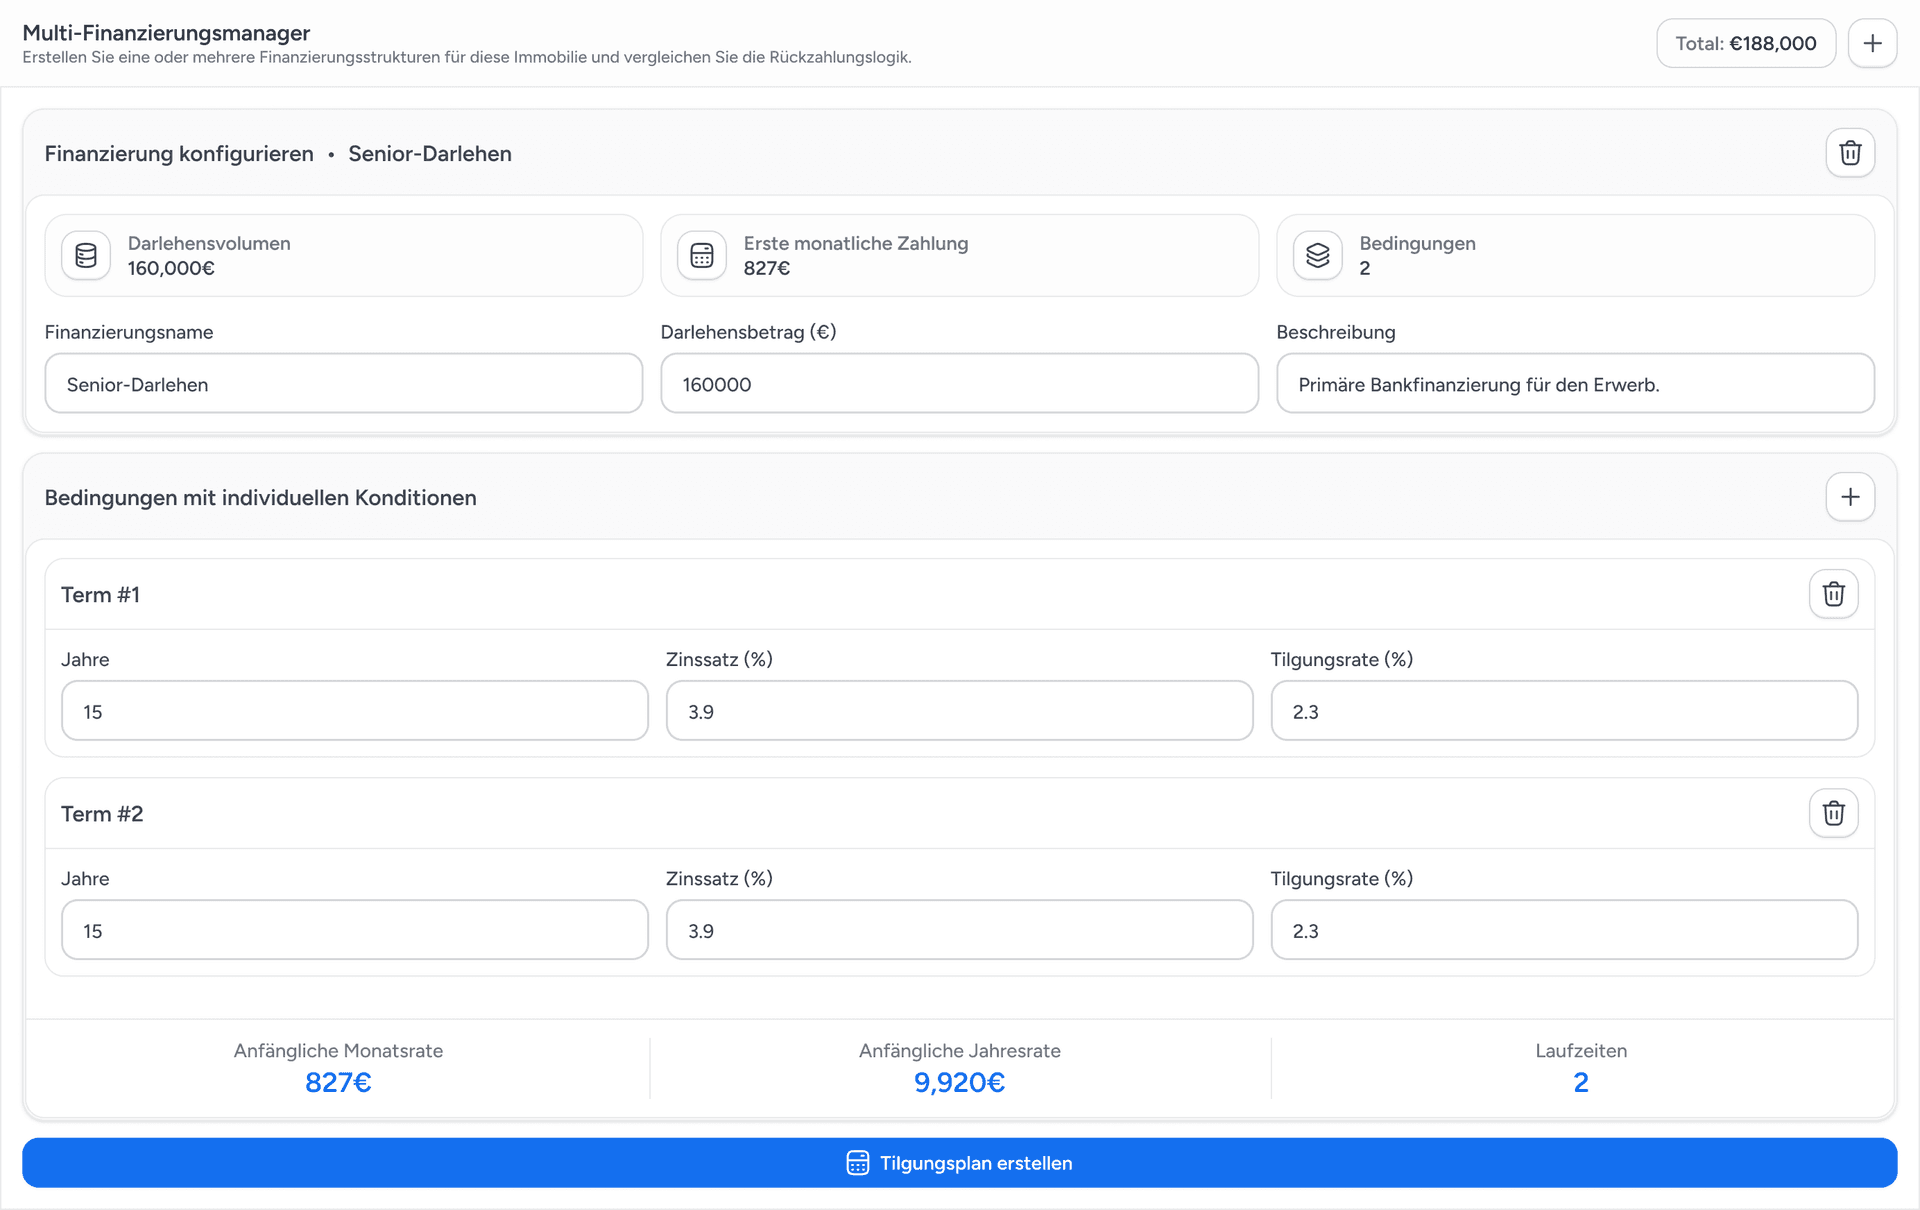This screenshot has width=1920, height=1210.
Task: Click the Tilgungsplan erstellen button
Action: pos(959,1163)
